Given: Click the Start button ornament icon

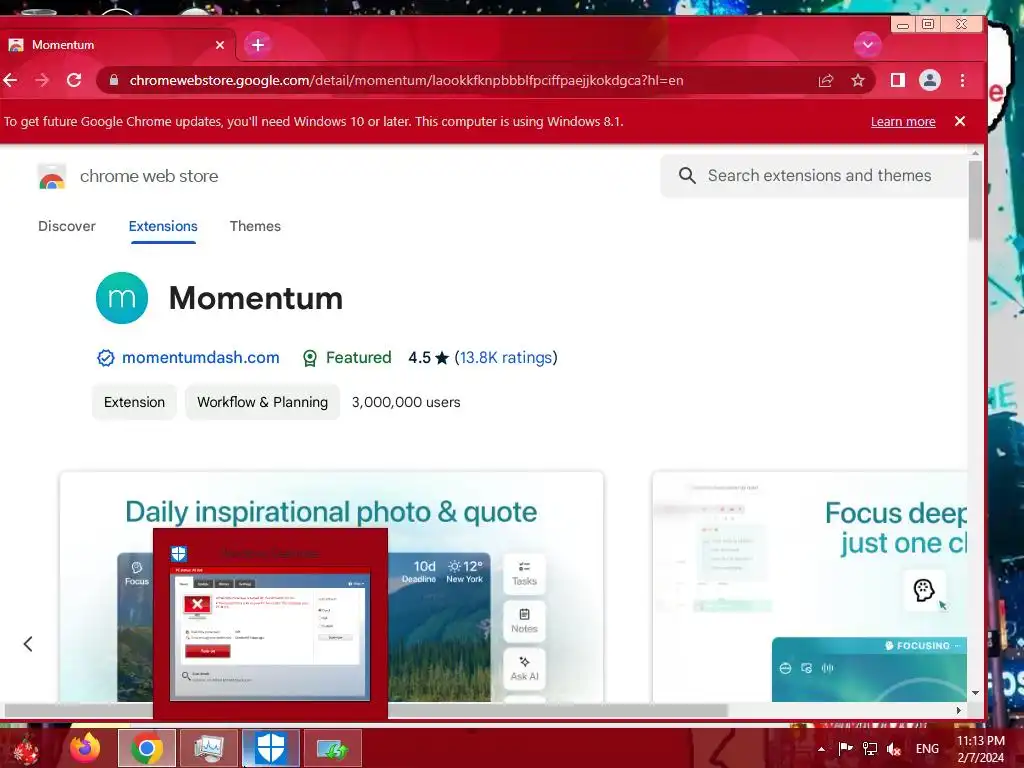Looking at the screenshot, I should [x=25, y=748].
